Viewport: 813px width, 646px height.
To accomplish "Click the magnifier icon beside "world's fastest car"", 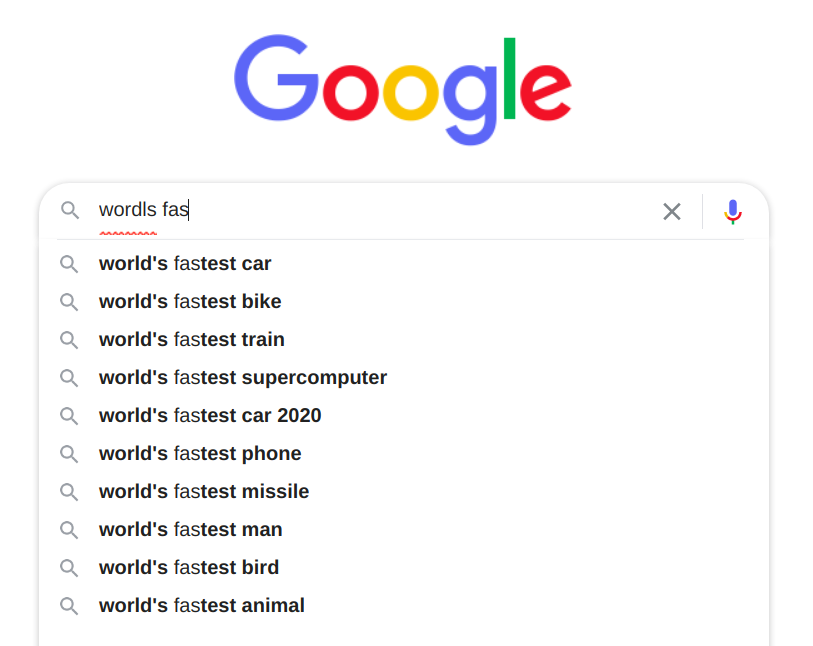I will tap(69, 264).
